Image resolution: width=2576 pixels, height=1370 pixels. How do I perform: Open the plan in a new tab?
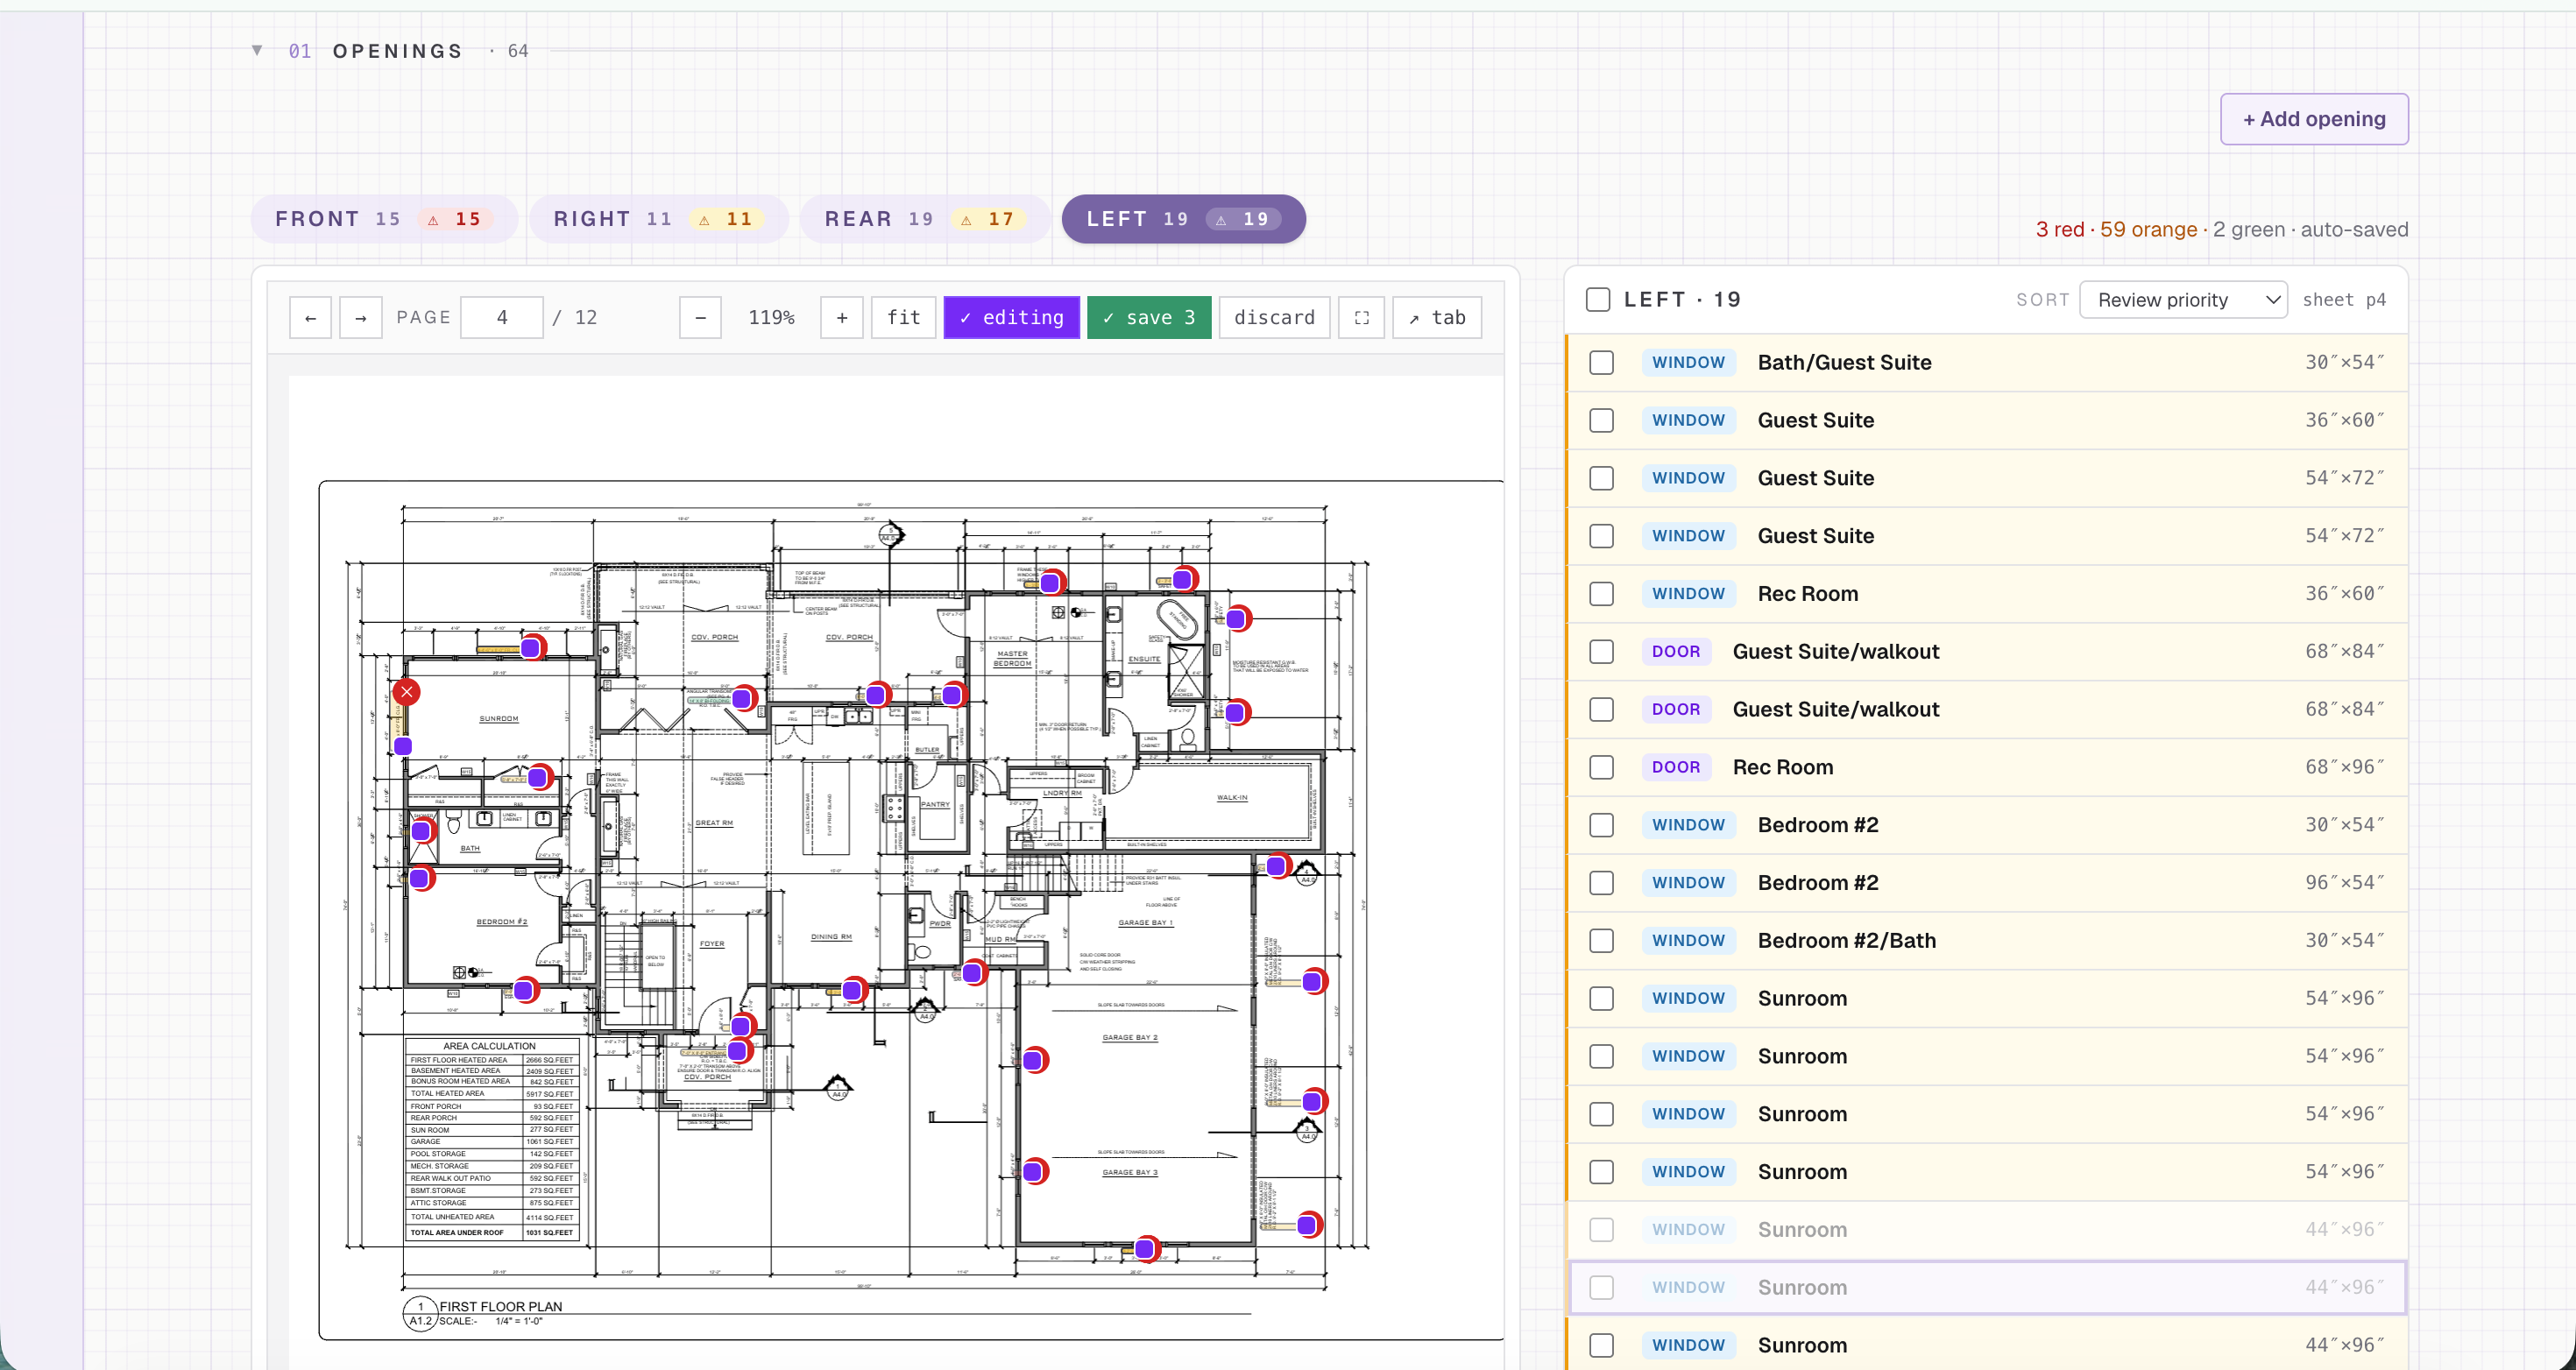coord(1437,318)
